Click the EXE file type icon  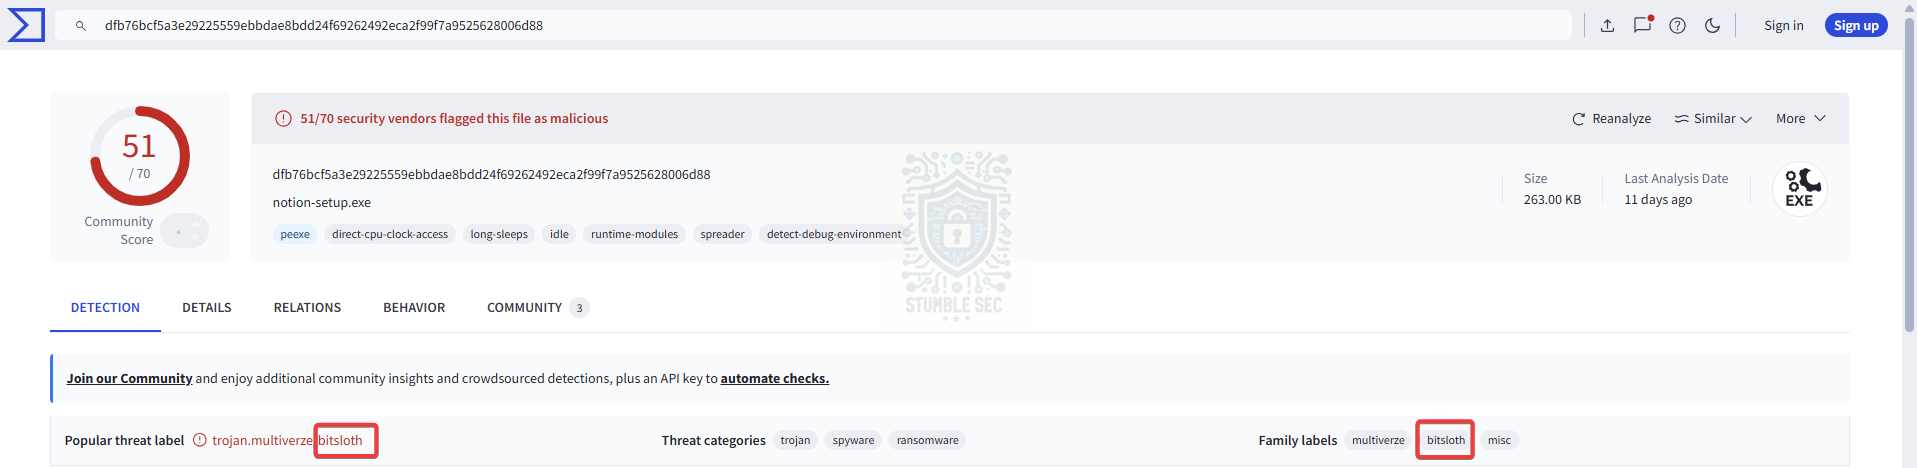(1800, 188)
